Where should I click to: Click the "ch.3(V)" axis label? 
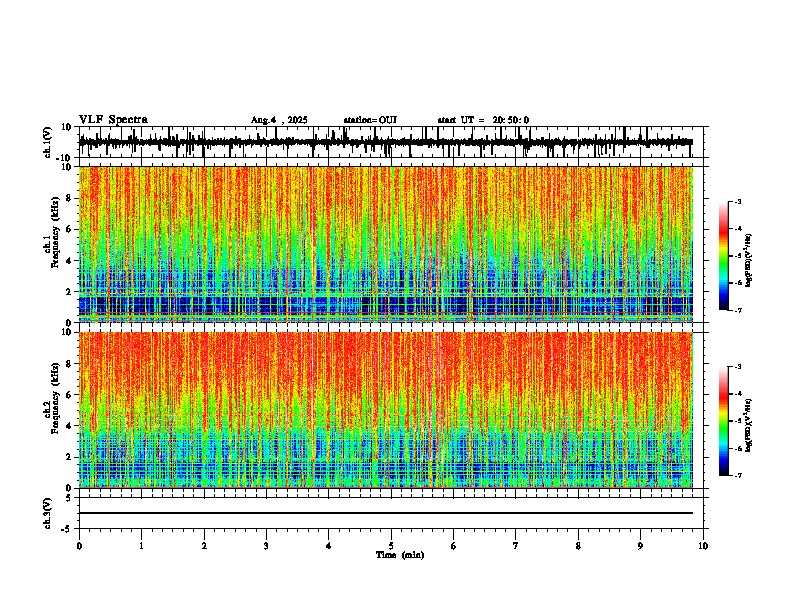coord(48,513)
